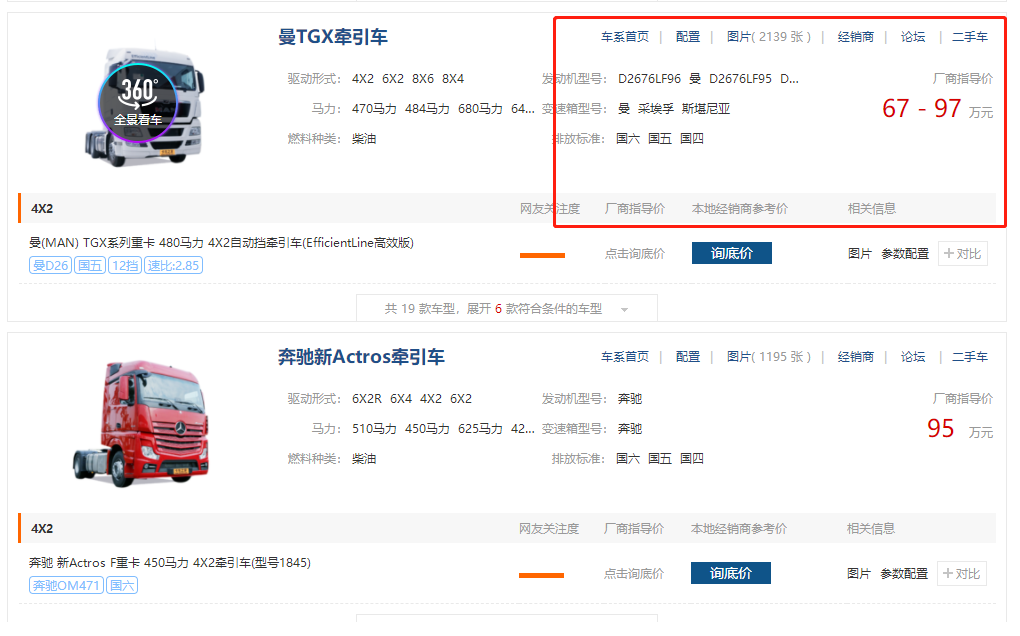Select 470马力 for 曼TGX
1020x636 pixels.
tap(374, 109)
